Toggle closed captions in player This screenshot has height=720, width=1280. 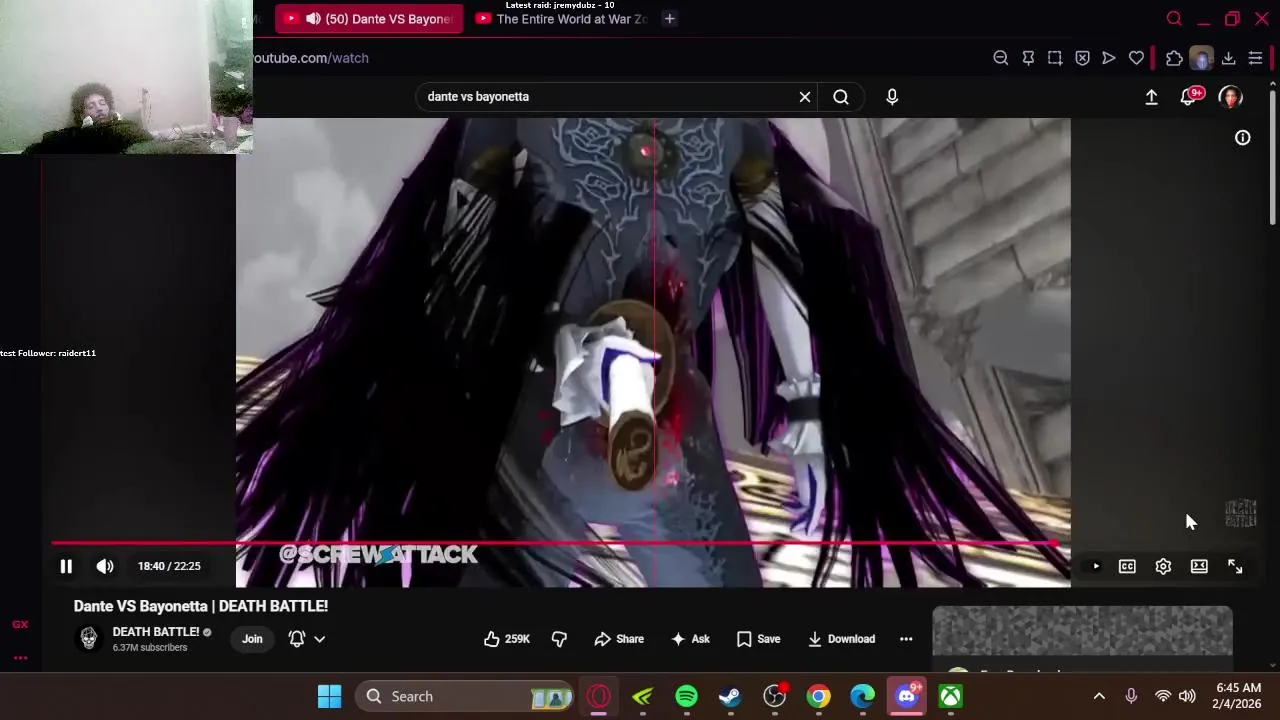1127,567
